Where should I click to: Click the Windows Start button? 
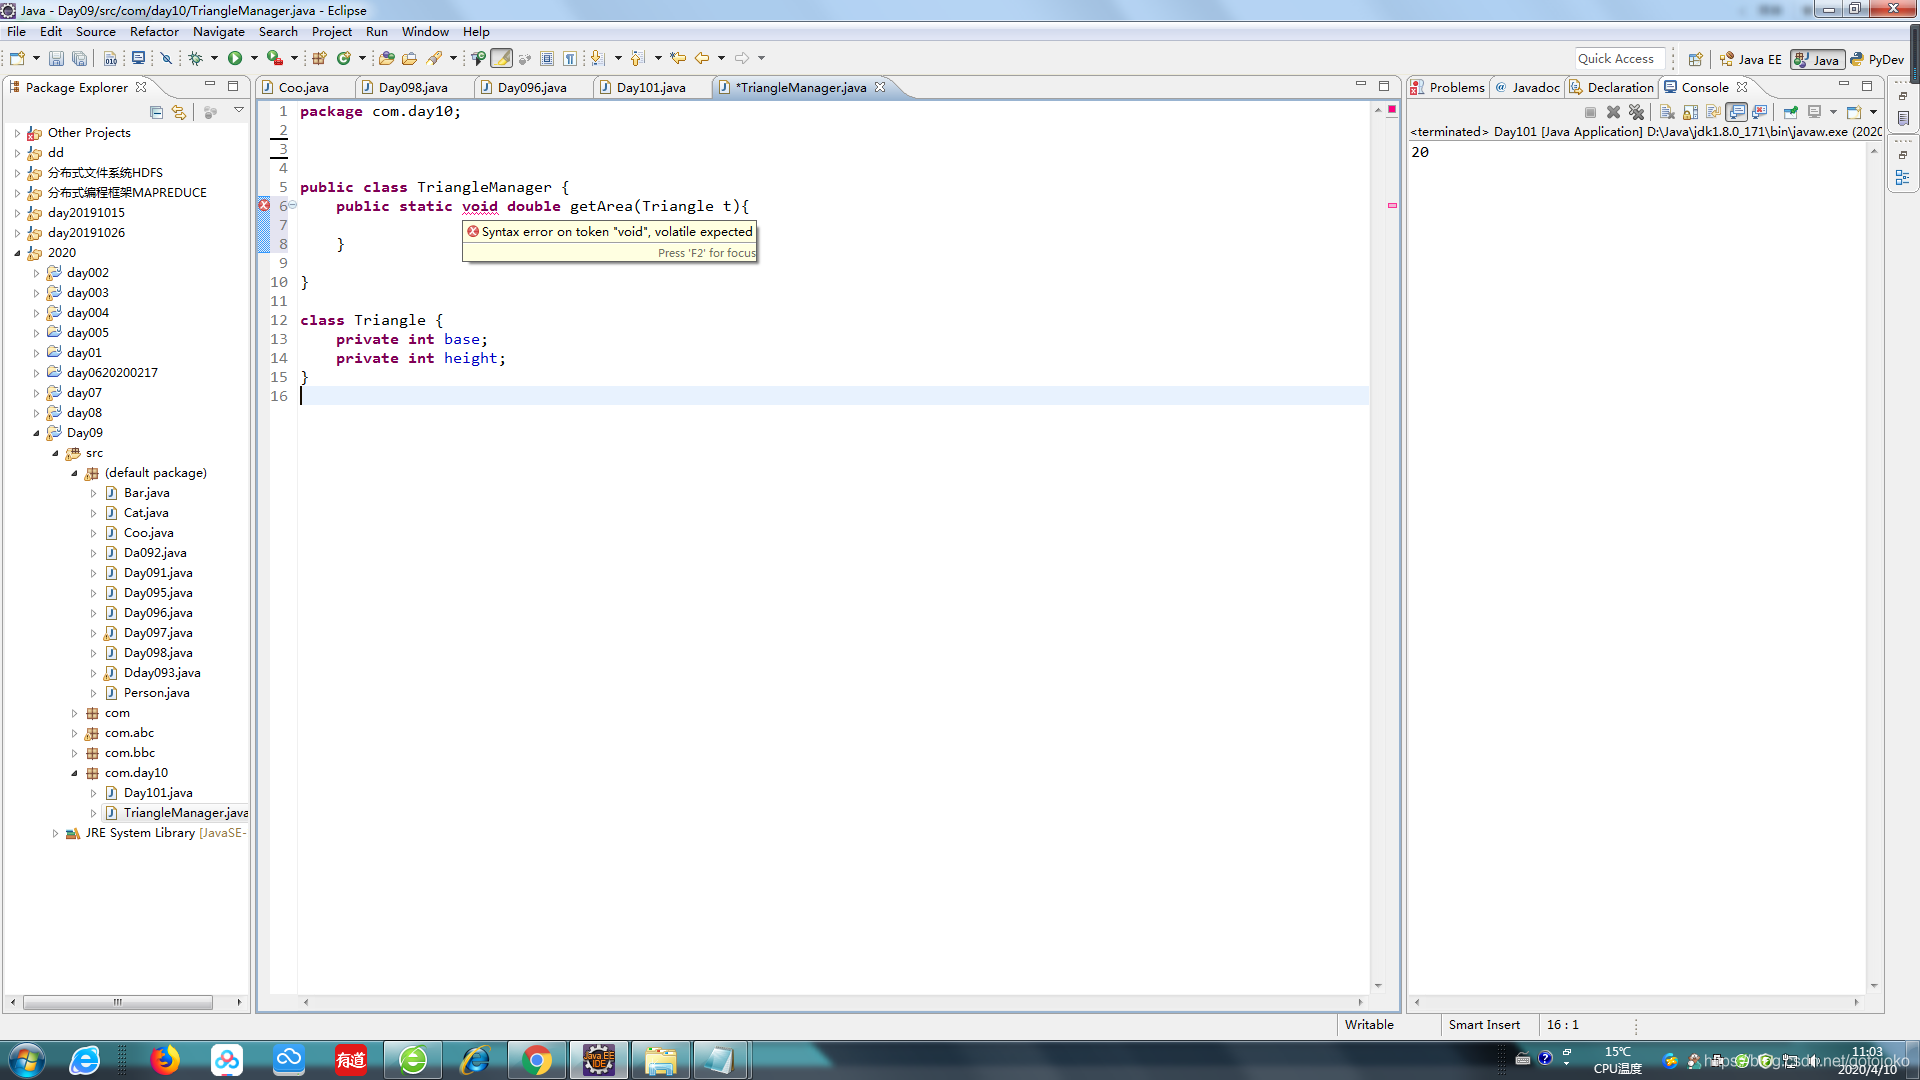[x=26, y=1060]
